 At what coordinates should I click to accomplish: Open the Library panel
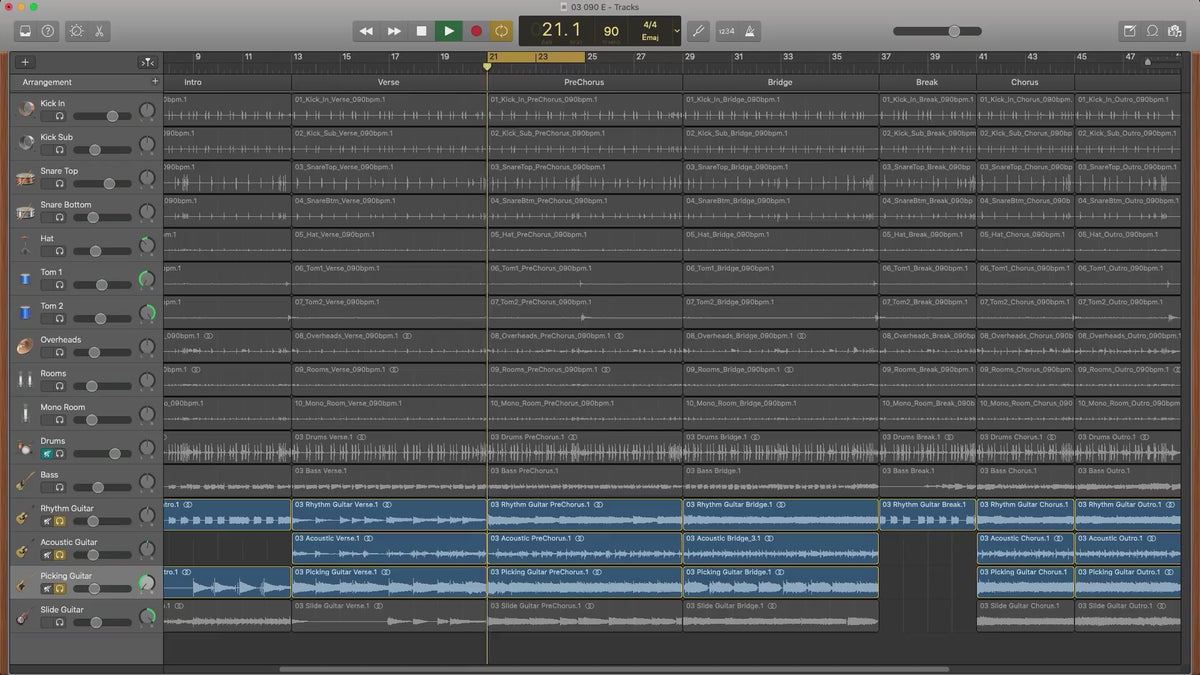point(25,31)
